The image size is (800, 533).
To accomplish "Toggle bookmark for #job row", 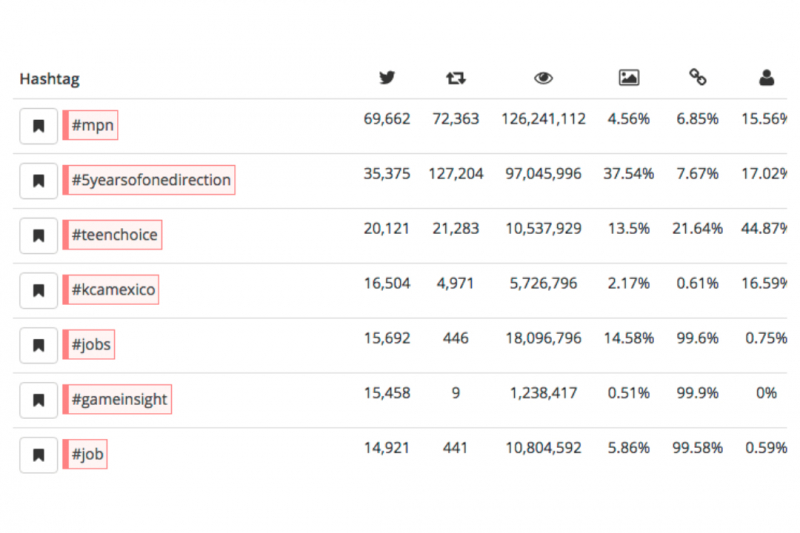I will tap(38, 454).
